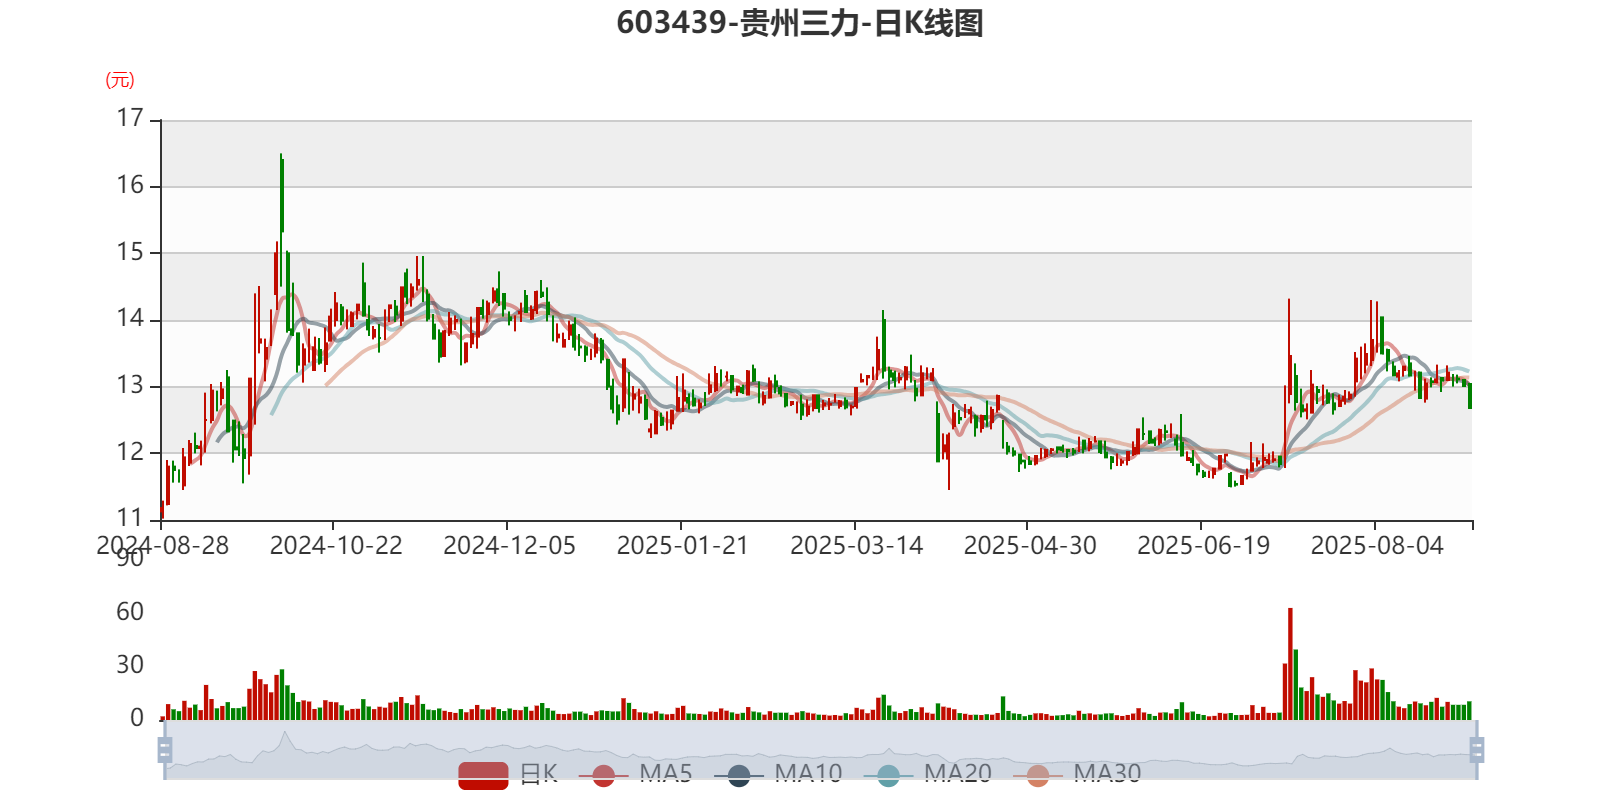This screenshot has height=800, width=1600.
Task: Click the price axis value 13
Action: click(130, 385)
